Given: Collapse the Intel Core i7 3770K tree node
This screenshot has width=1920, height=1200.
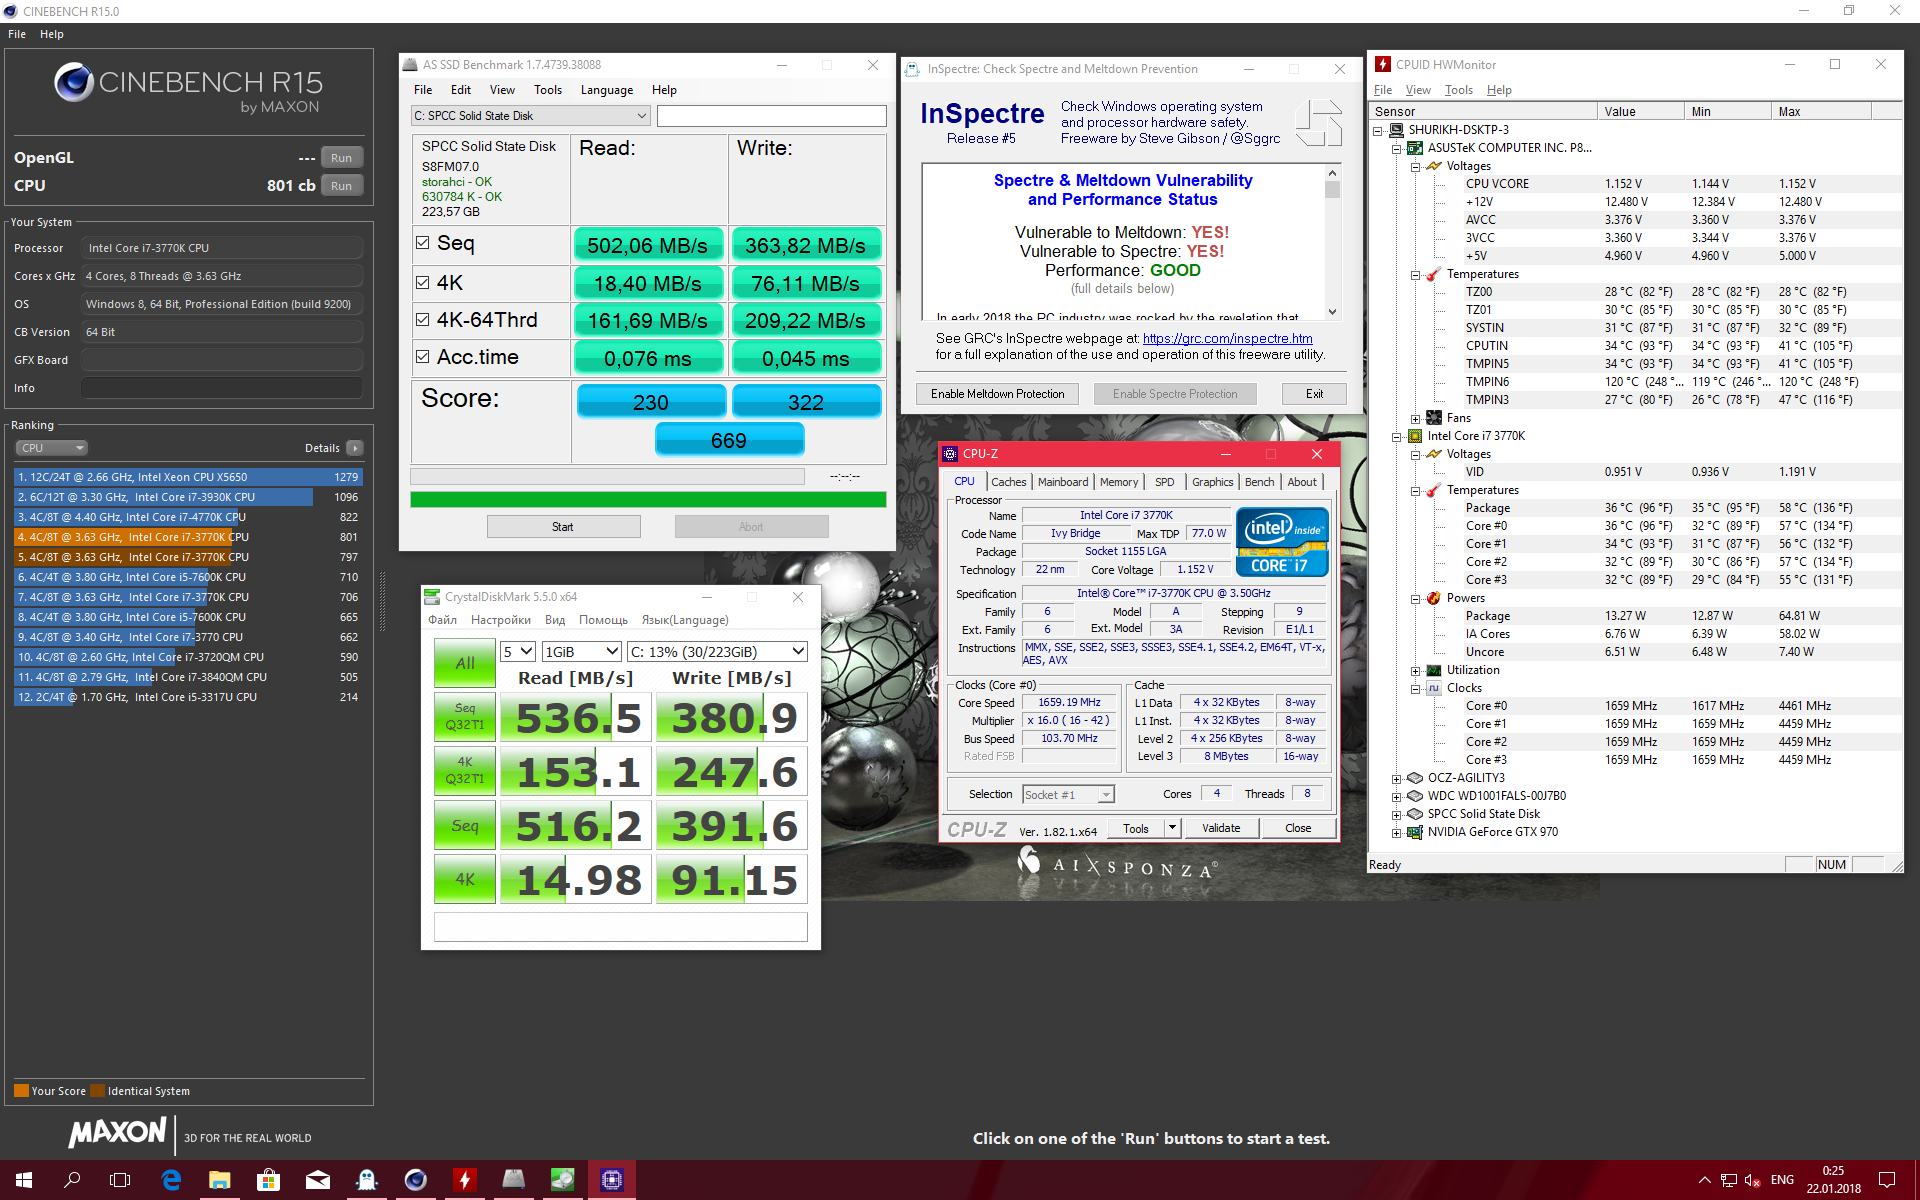Looking at the screenshot, I should (1397, 436).
